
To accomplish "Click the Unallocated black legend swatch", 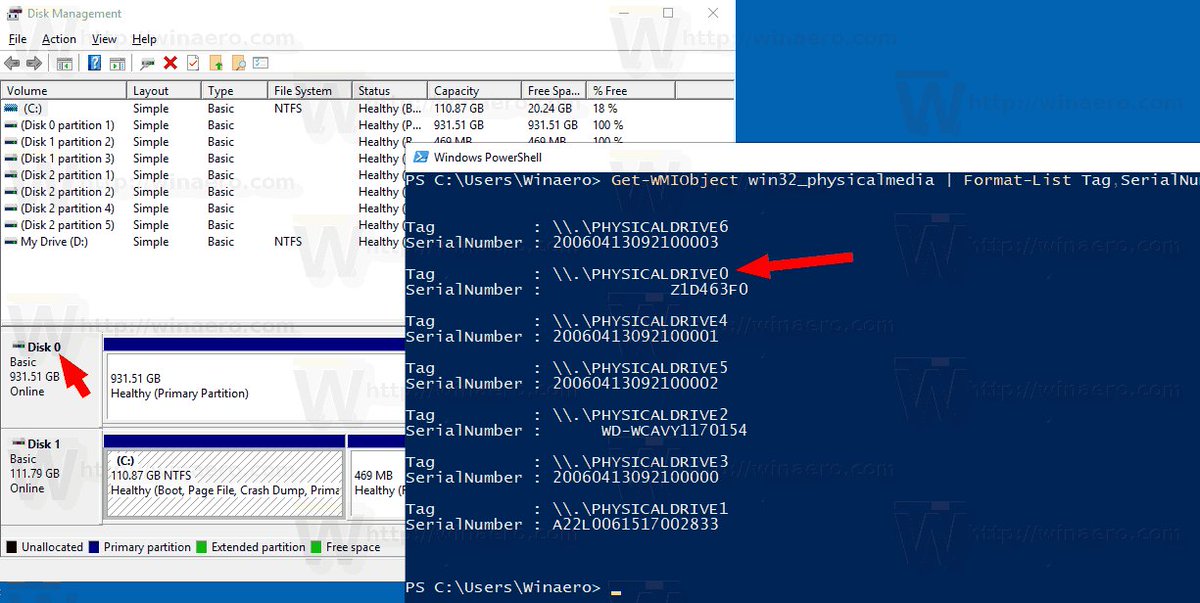I will 11,547.
